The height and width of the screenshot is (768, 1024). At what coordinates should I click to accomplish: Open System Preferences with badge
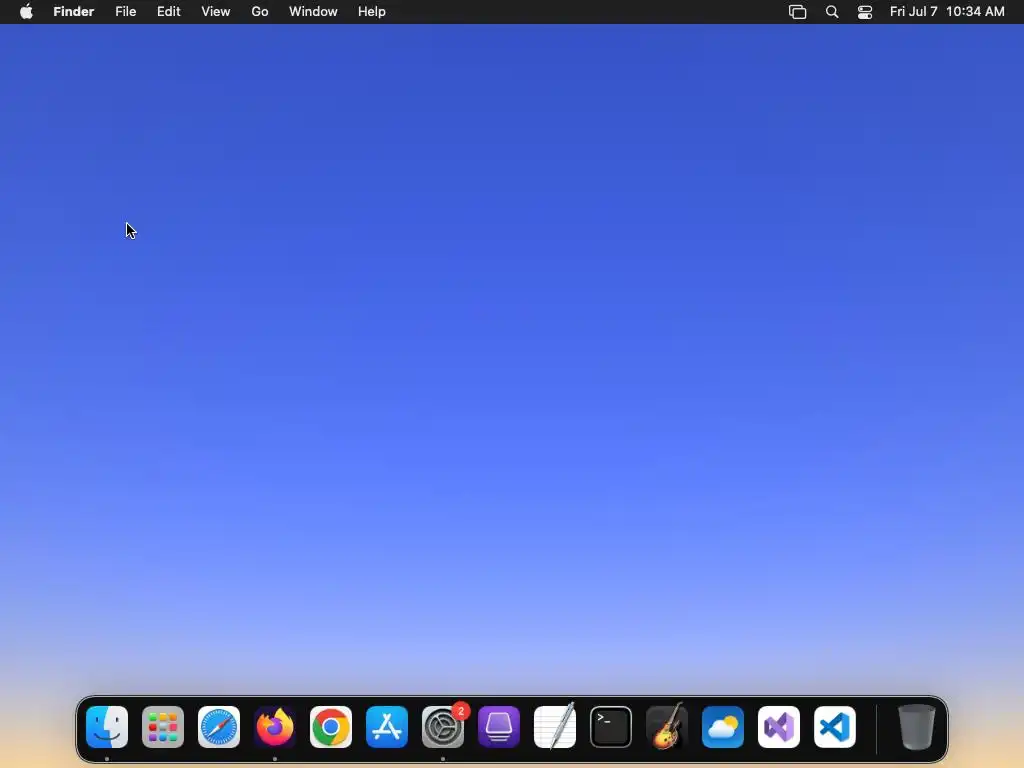tap(443, 727)
